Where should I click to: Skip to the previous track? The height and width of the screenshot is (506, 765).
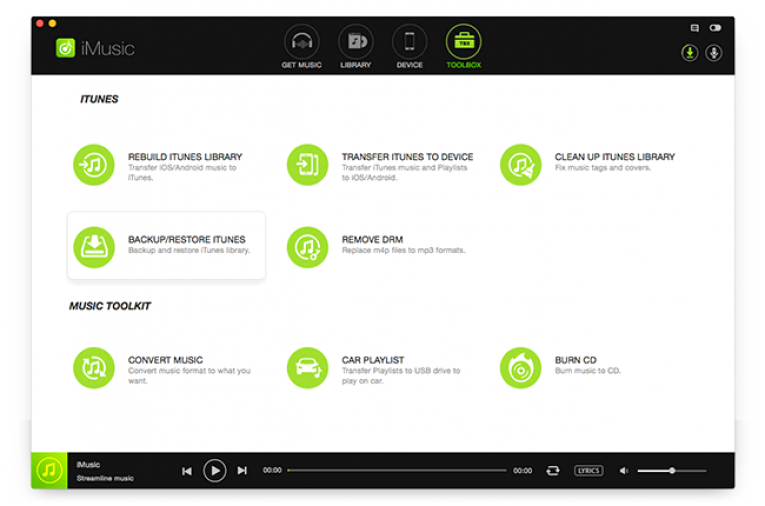(x=187, y=471)
